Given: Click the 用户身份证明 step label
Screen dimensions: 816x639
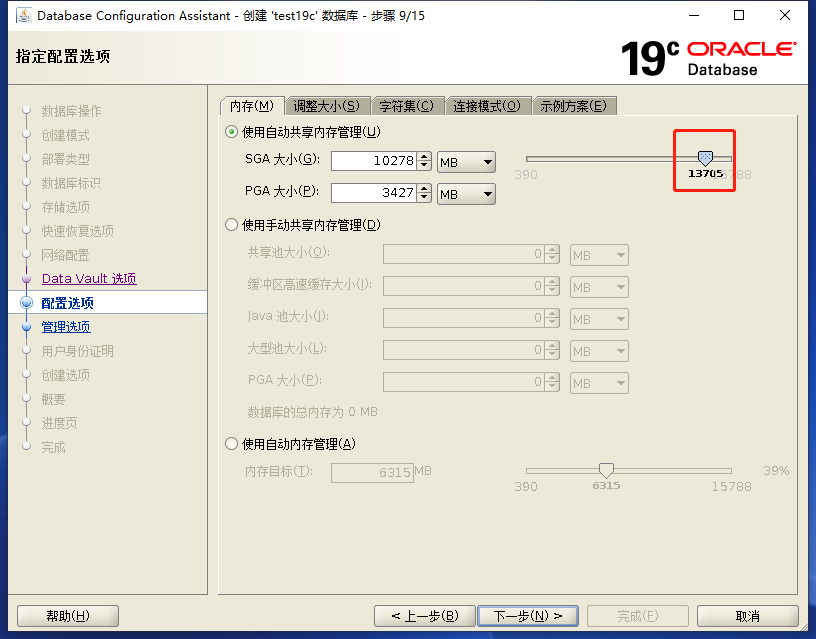Looking at the screenshot, I should 78,351.
